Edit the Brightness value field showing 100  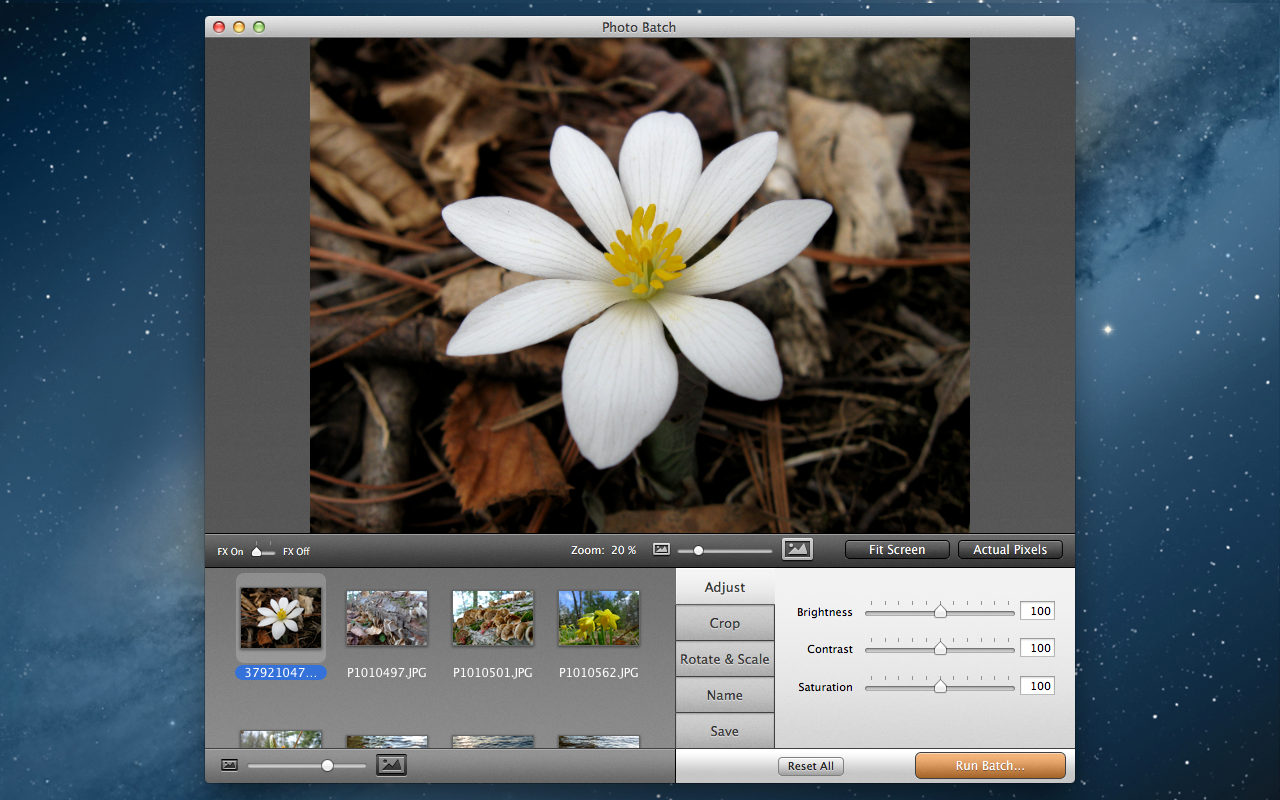1037,610
